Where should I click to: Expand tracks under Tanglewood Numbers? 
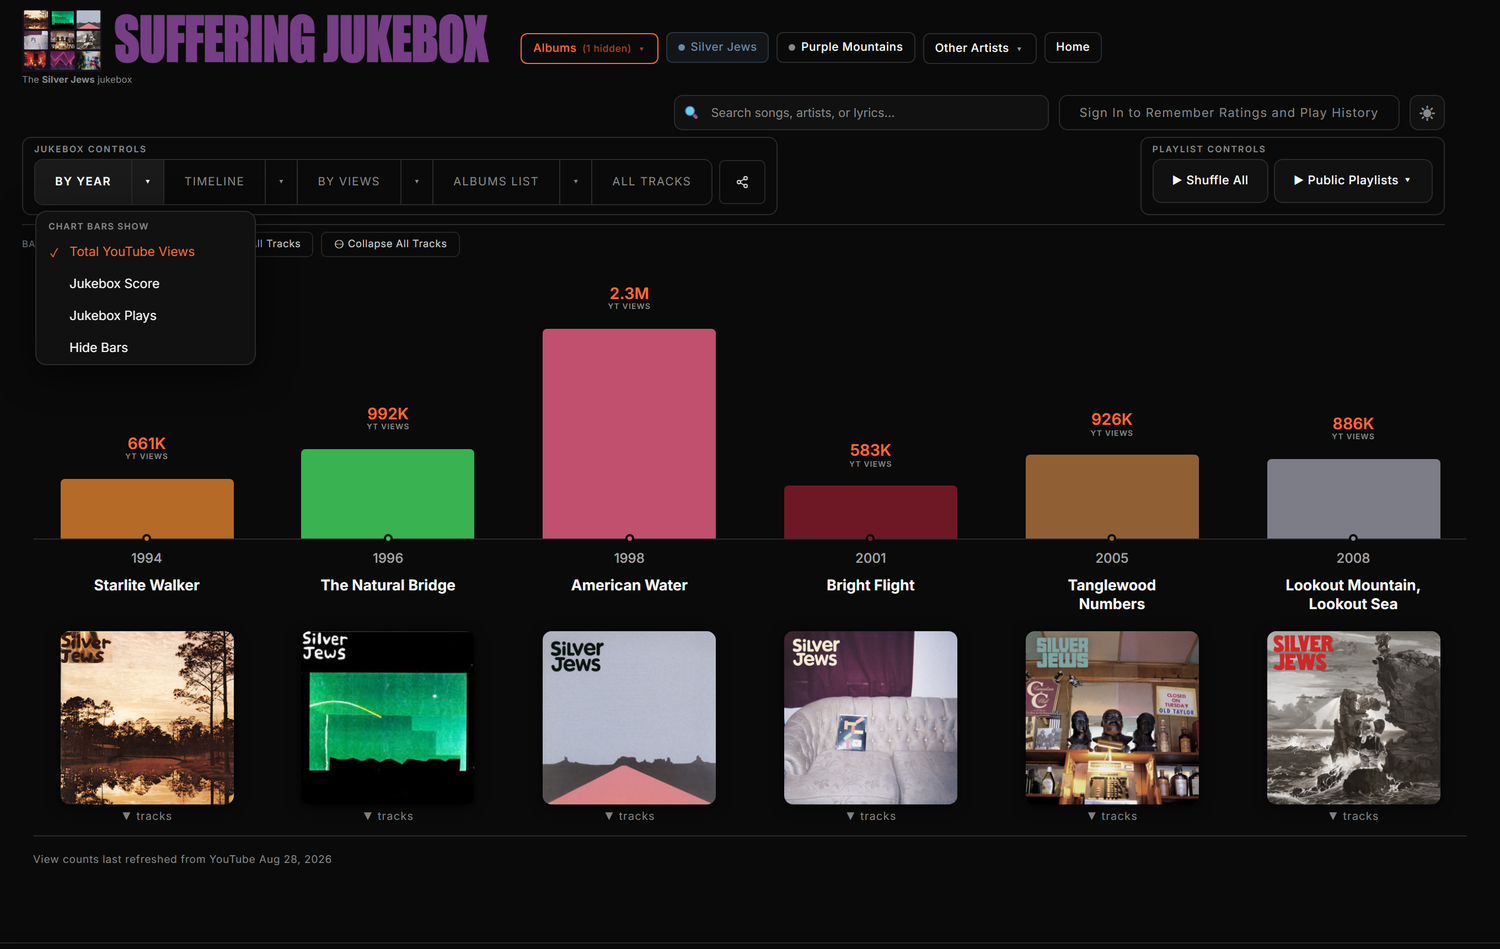coord(1112,817)
